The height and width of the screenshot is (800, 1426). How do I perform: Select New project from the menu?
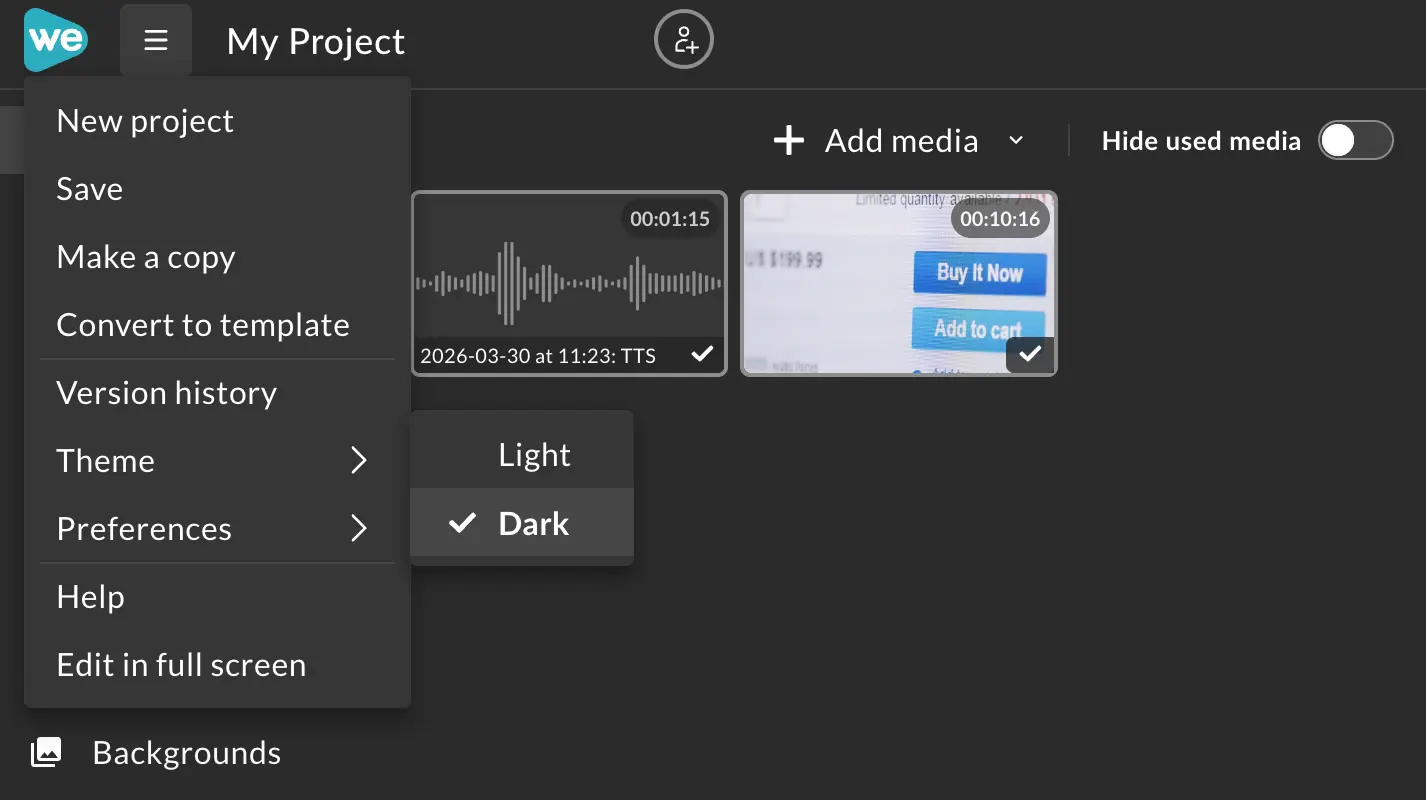(217, 121)
